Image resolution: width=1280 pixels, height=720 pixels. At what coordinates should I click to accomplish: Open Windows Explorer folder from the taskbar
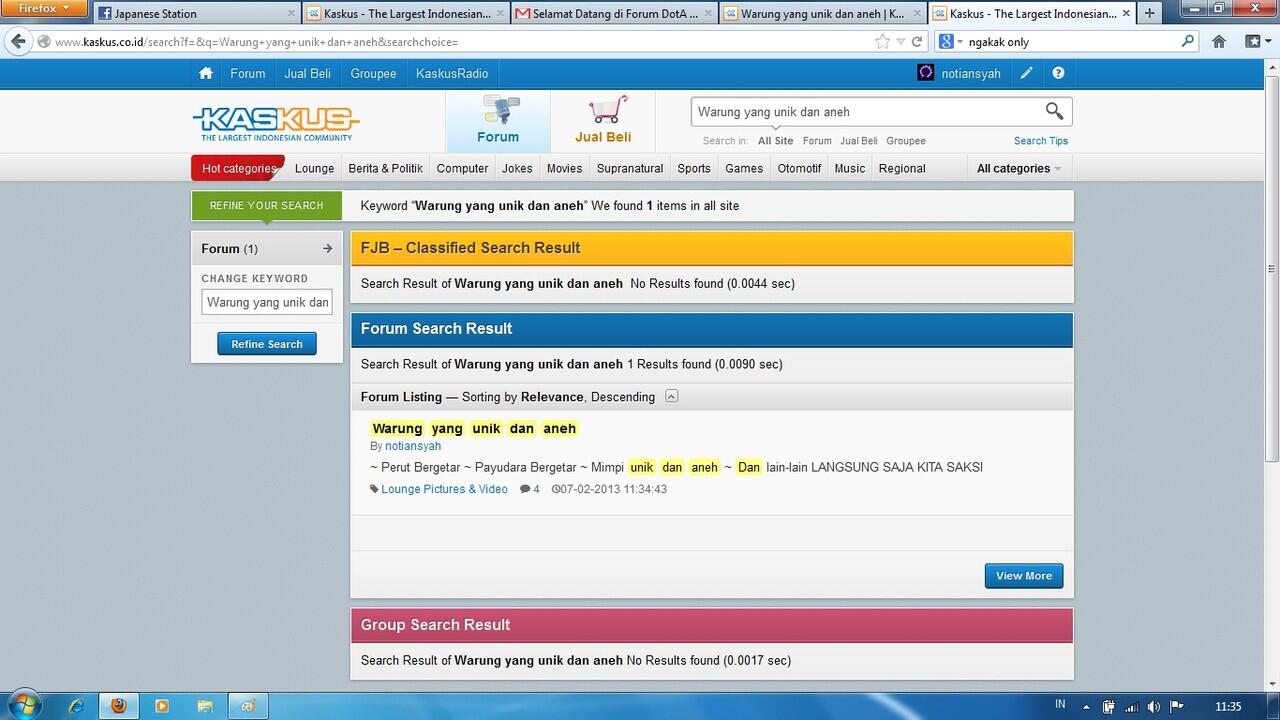[204, 706]
